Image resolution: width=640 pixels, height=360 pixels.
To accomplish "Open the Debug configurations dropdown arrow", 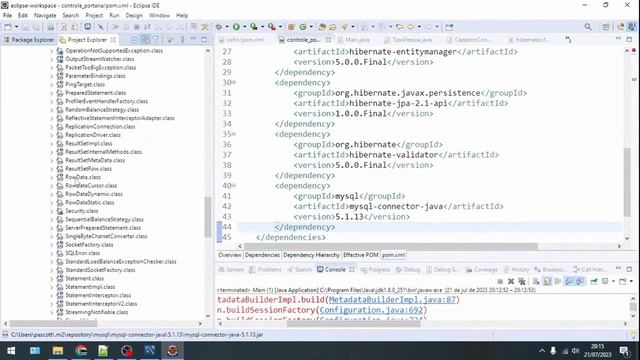I will coord(227,27).
